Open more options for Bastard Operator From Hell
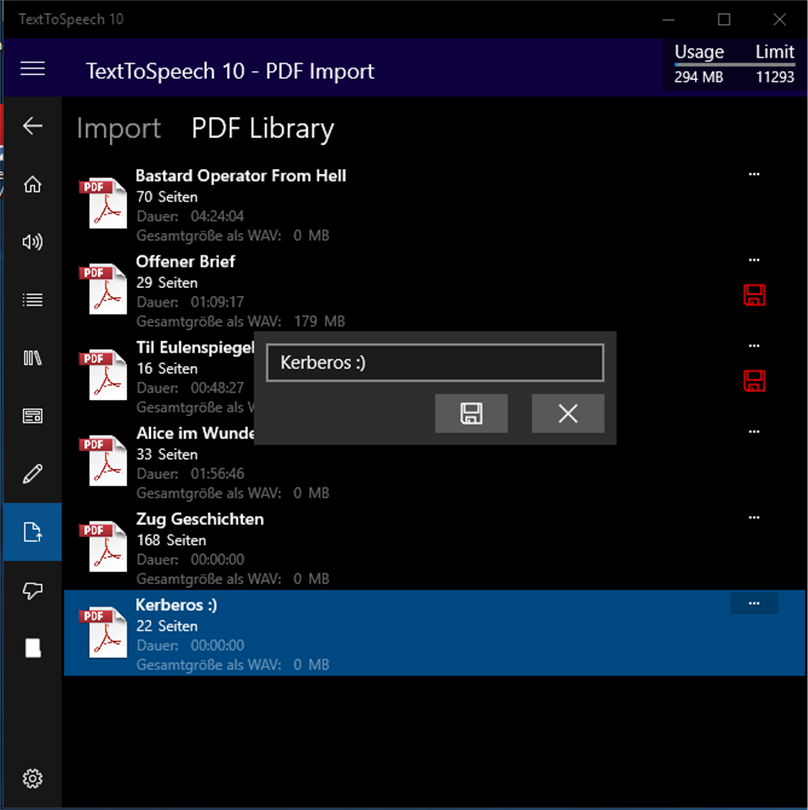This screenshot has width=808, height=810. (754, 174)
